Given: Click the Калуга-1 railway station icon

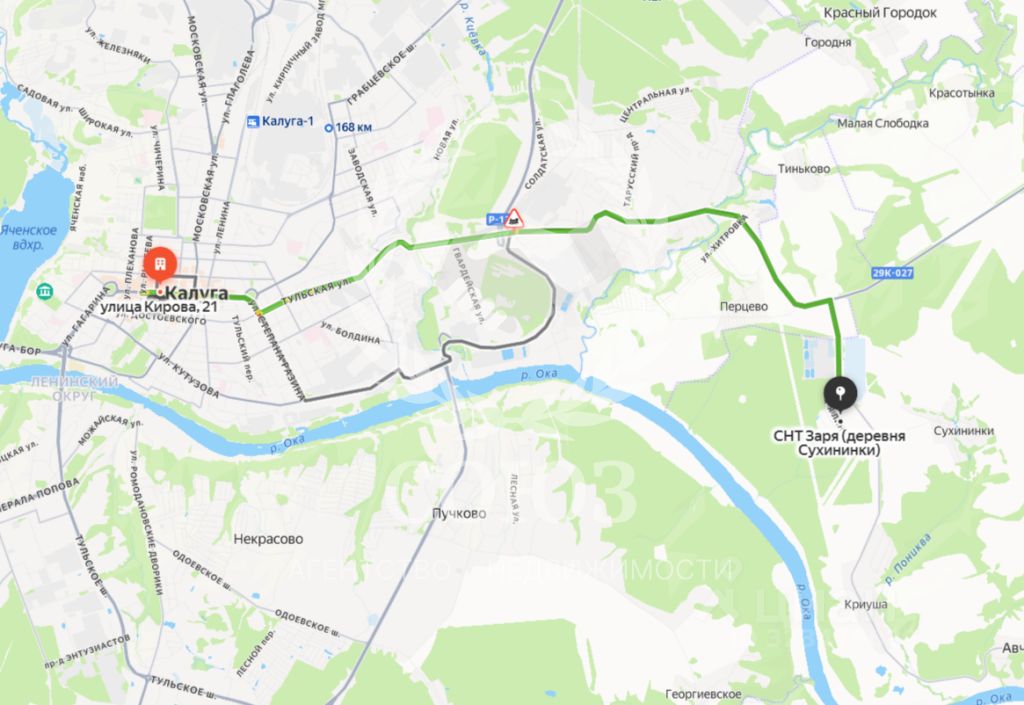Looking at the screenshot, I should click(253, 121).
